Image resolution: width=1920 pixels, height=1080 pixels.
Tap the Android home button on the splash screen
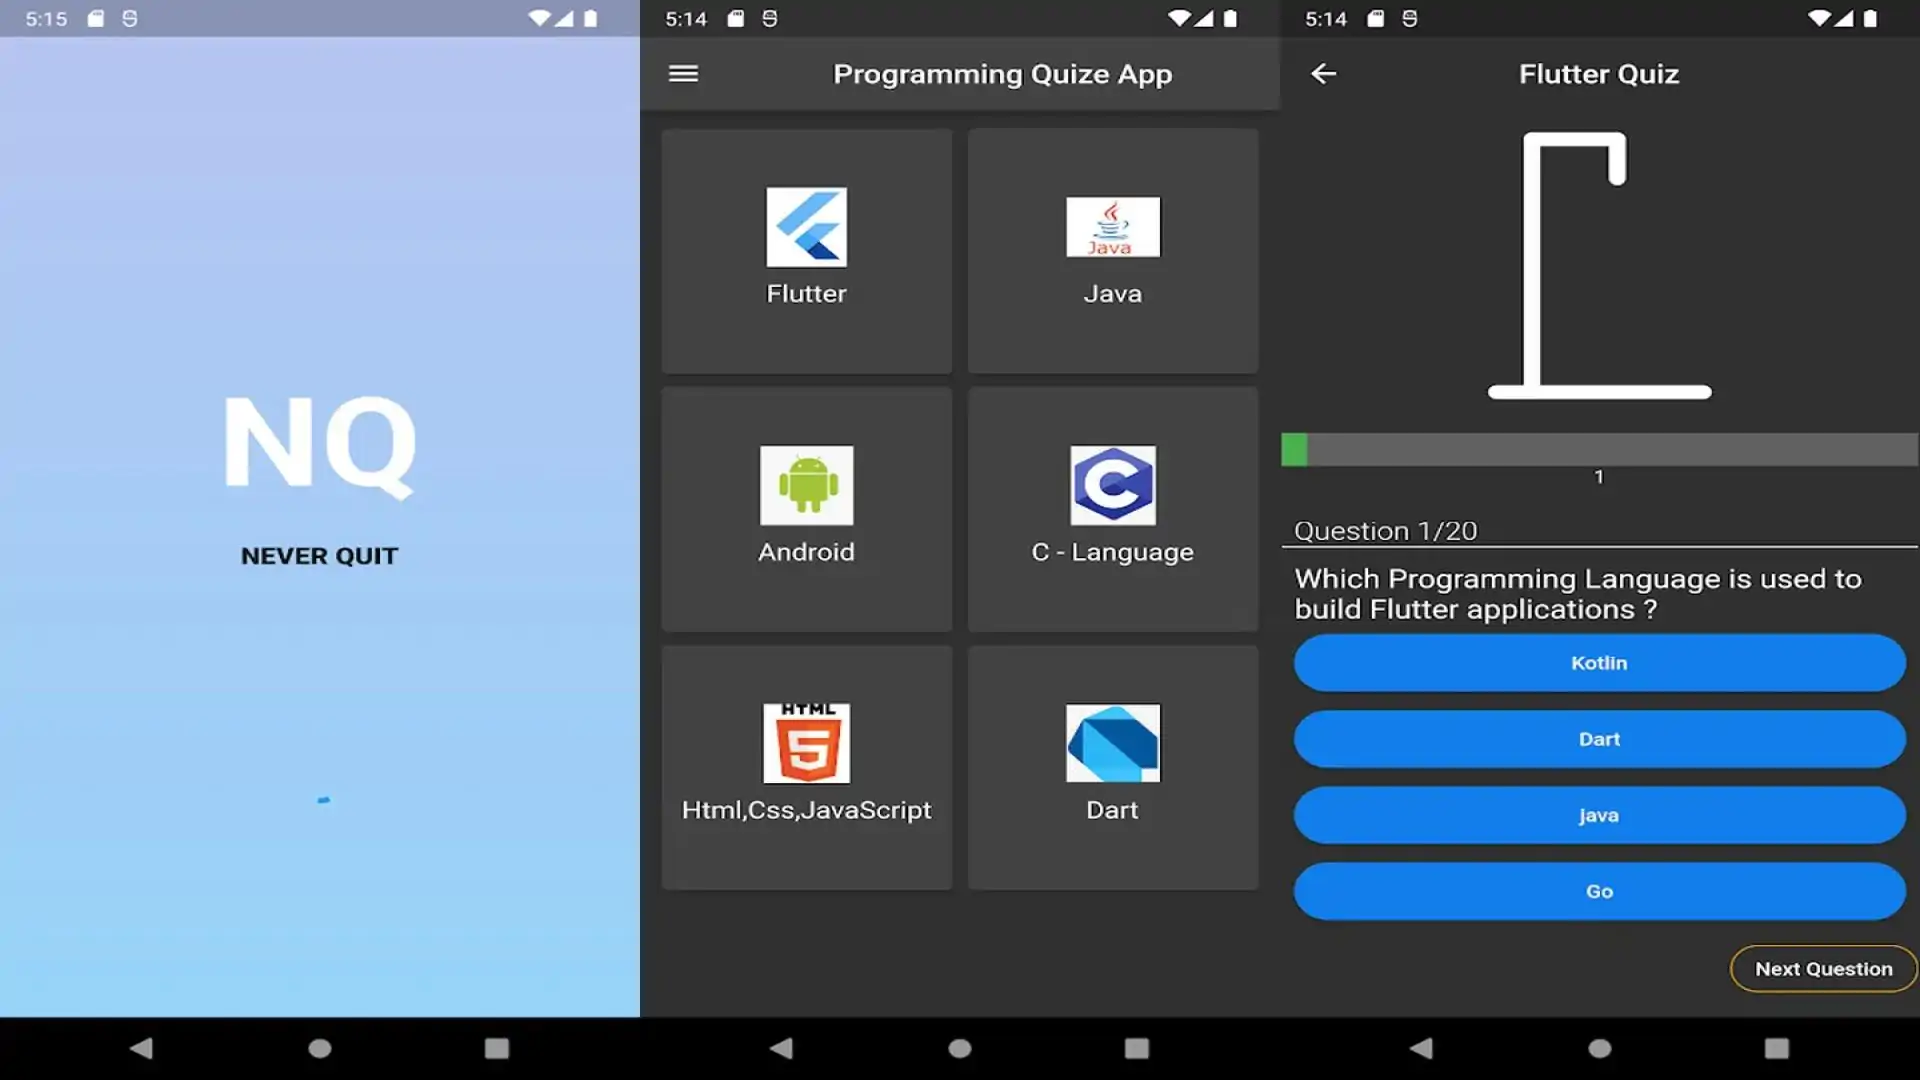[320, 1048]
